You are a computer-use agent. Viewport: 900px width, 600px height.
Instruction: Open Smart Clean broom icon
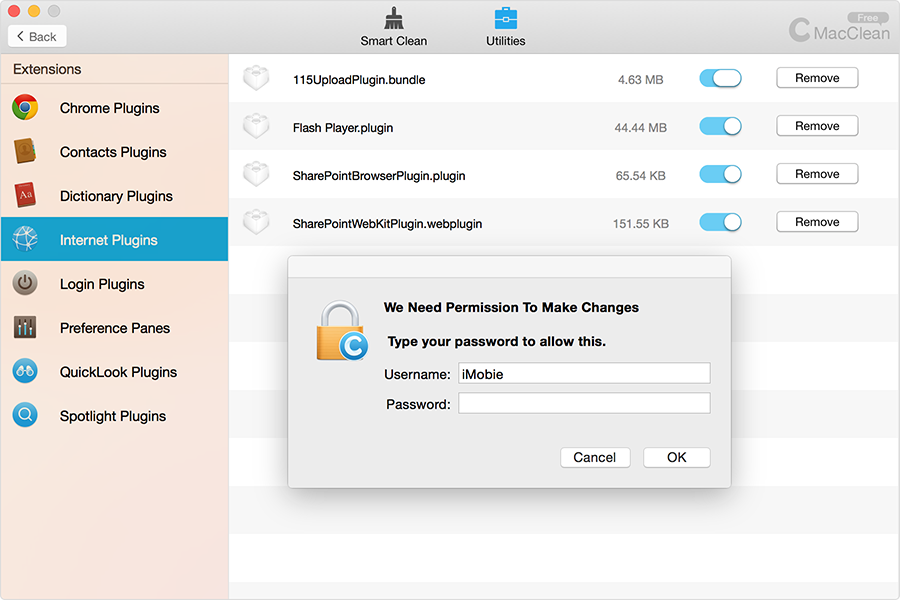tap(393, 19)
